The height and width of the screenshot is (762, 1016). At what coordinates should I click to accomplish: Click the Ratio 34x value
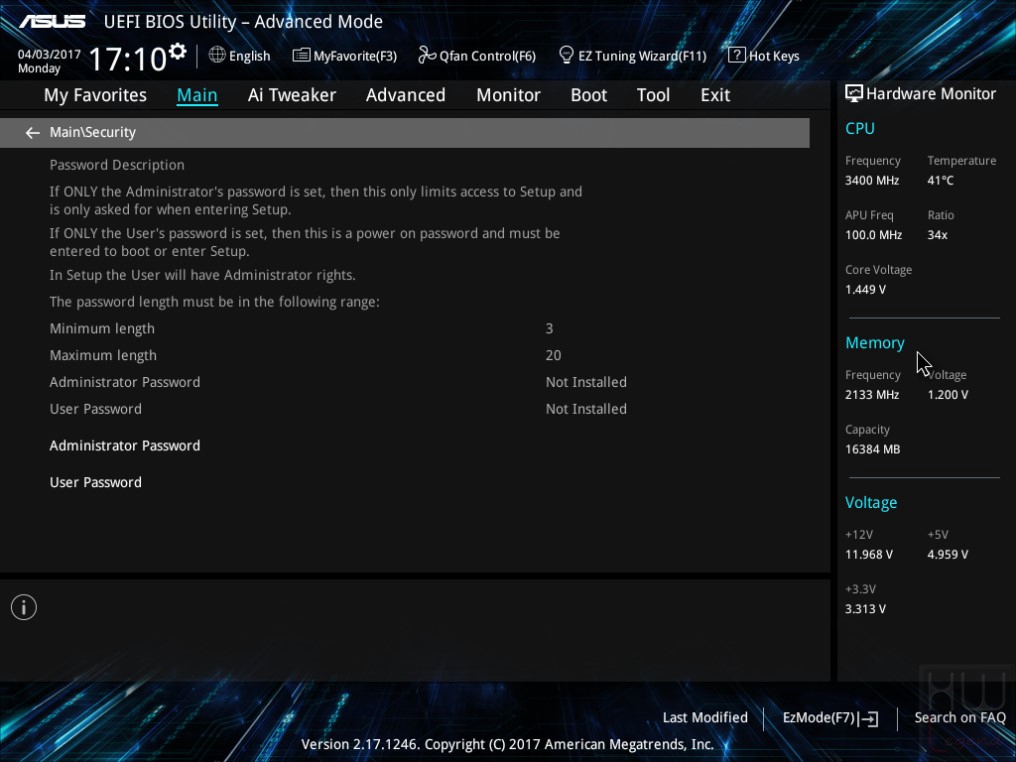(x=937, y=235)
